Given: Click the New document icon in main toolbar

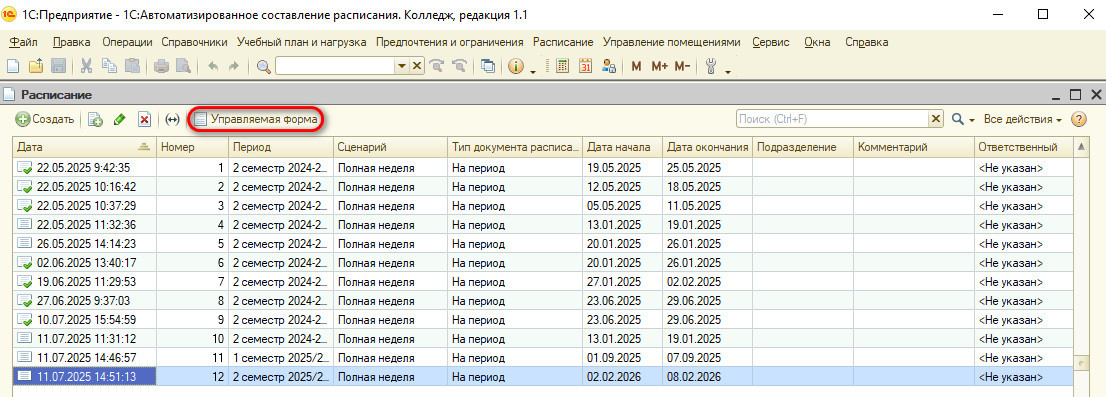Looking at the screenshot, I should pos(13,66).
